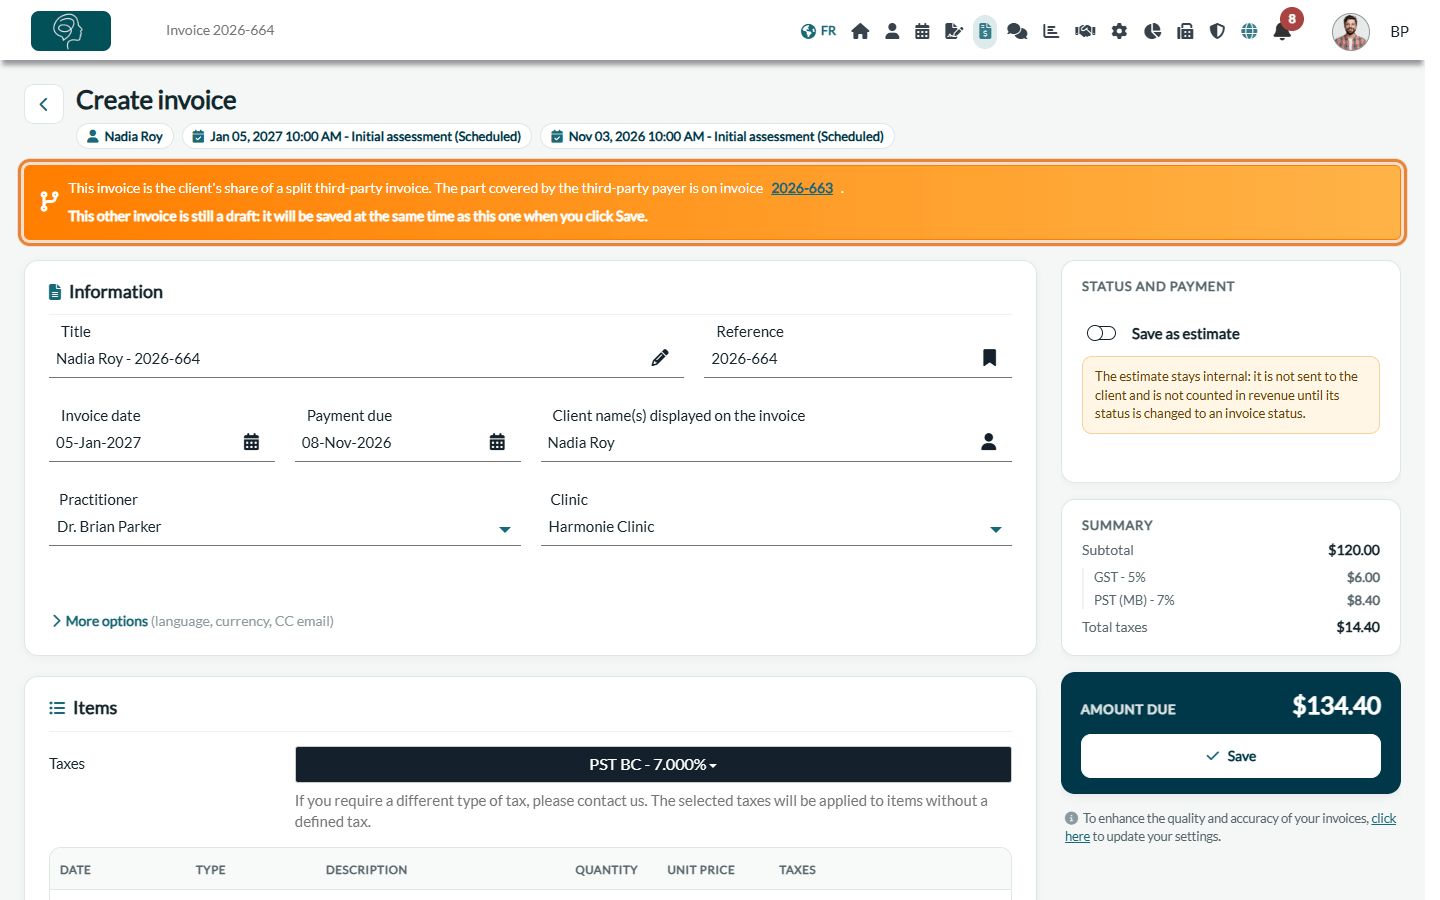
Task: Edit the title with the pencil icon
Action: click(x=660, y=358)
